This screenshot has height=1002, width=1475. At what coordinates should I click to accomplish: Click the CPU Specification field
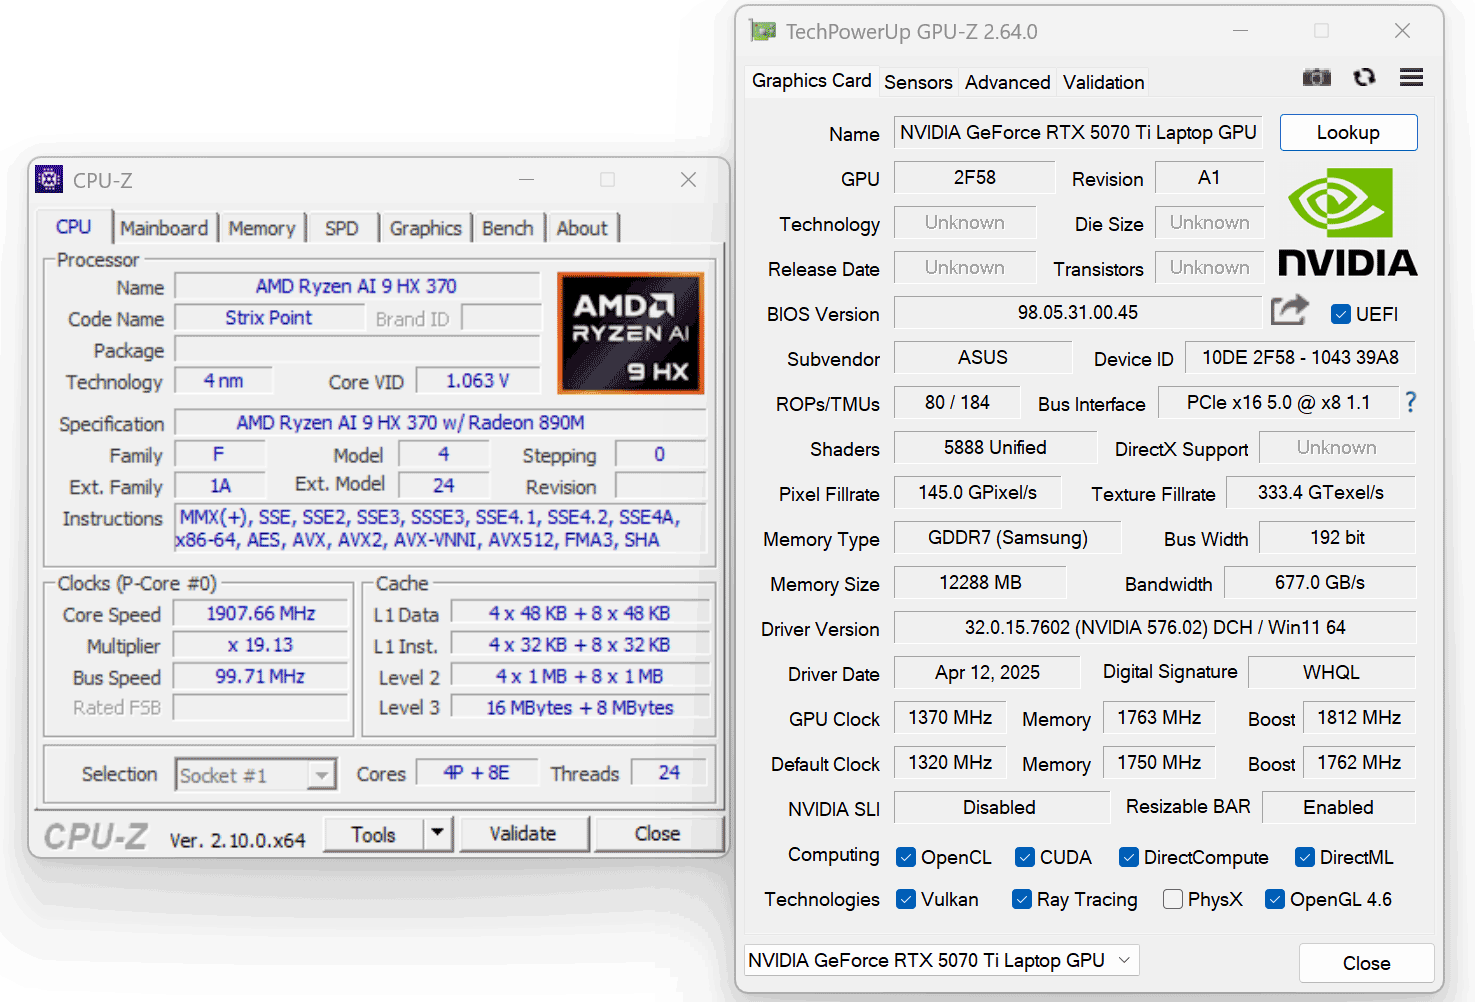[x=440, y=423]
